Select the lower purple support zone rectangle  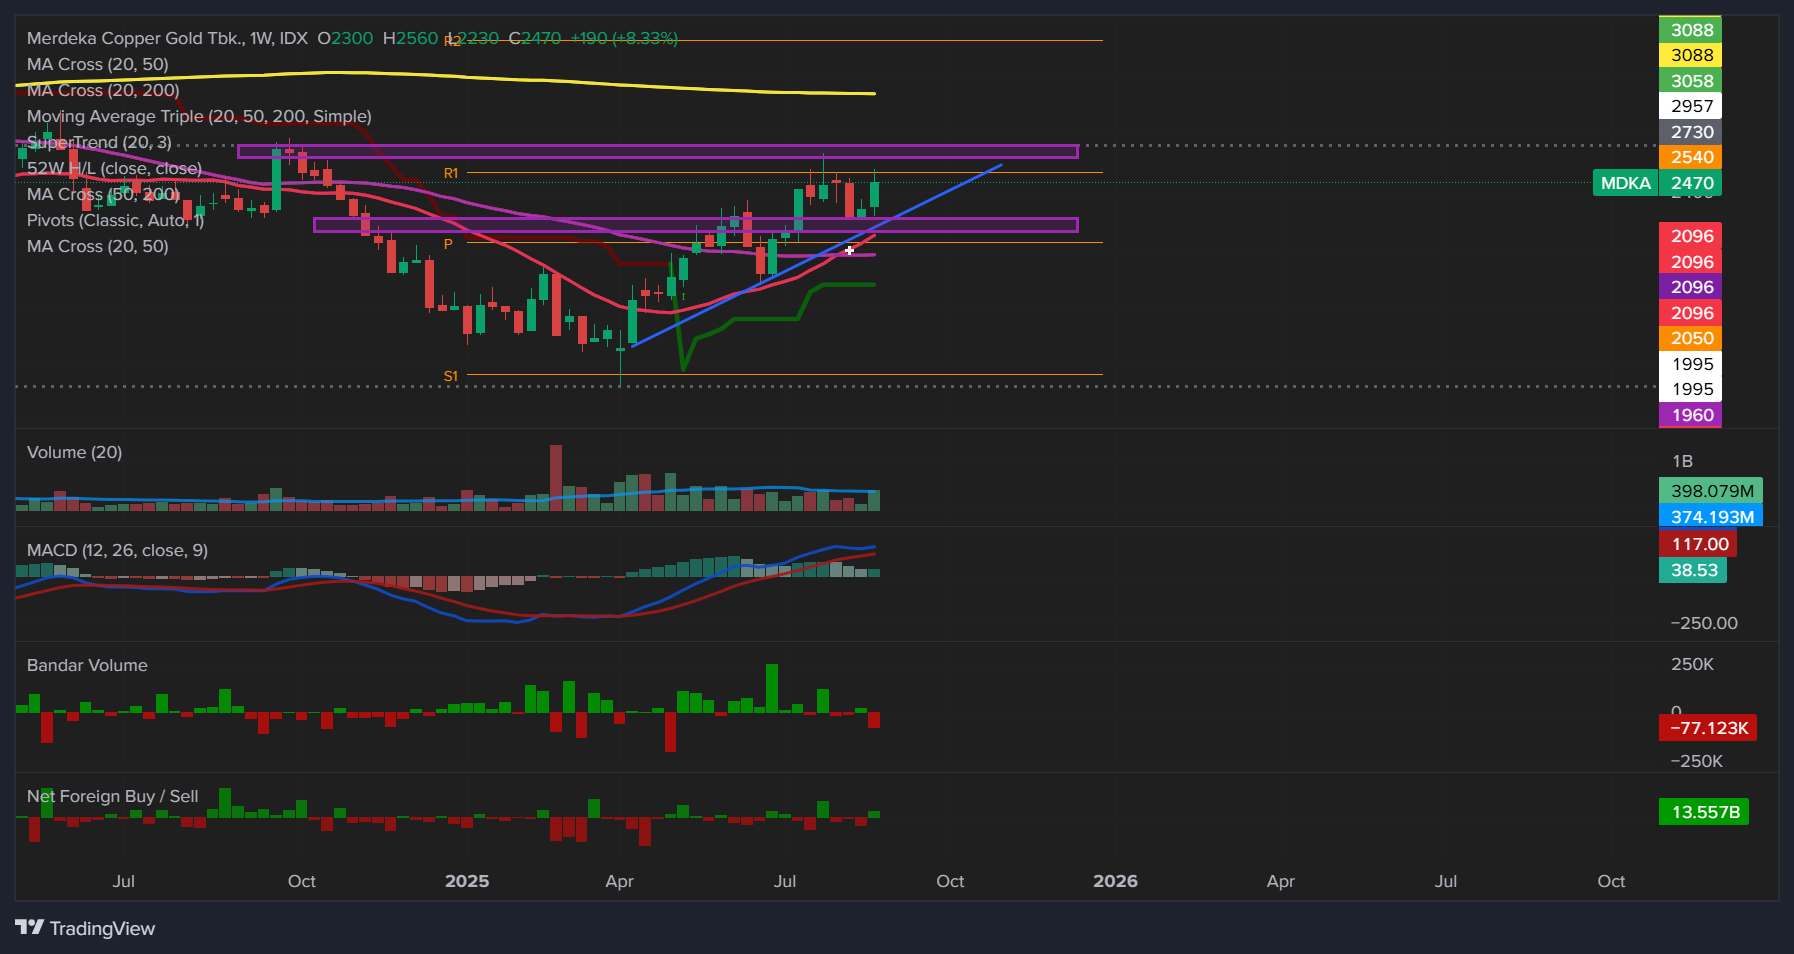point(696,225)
